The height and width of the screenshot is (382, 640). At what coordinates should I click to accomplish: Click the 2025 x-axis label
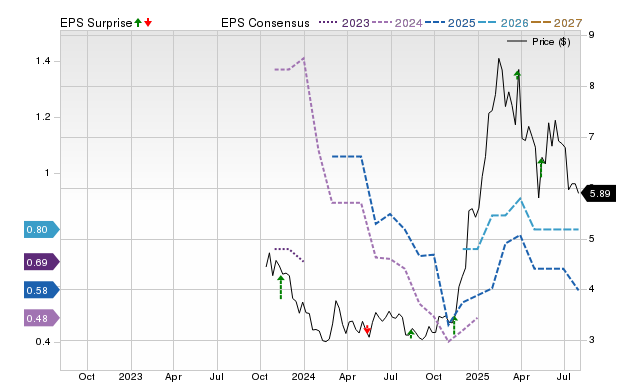[x=478, y=376]
